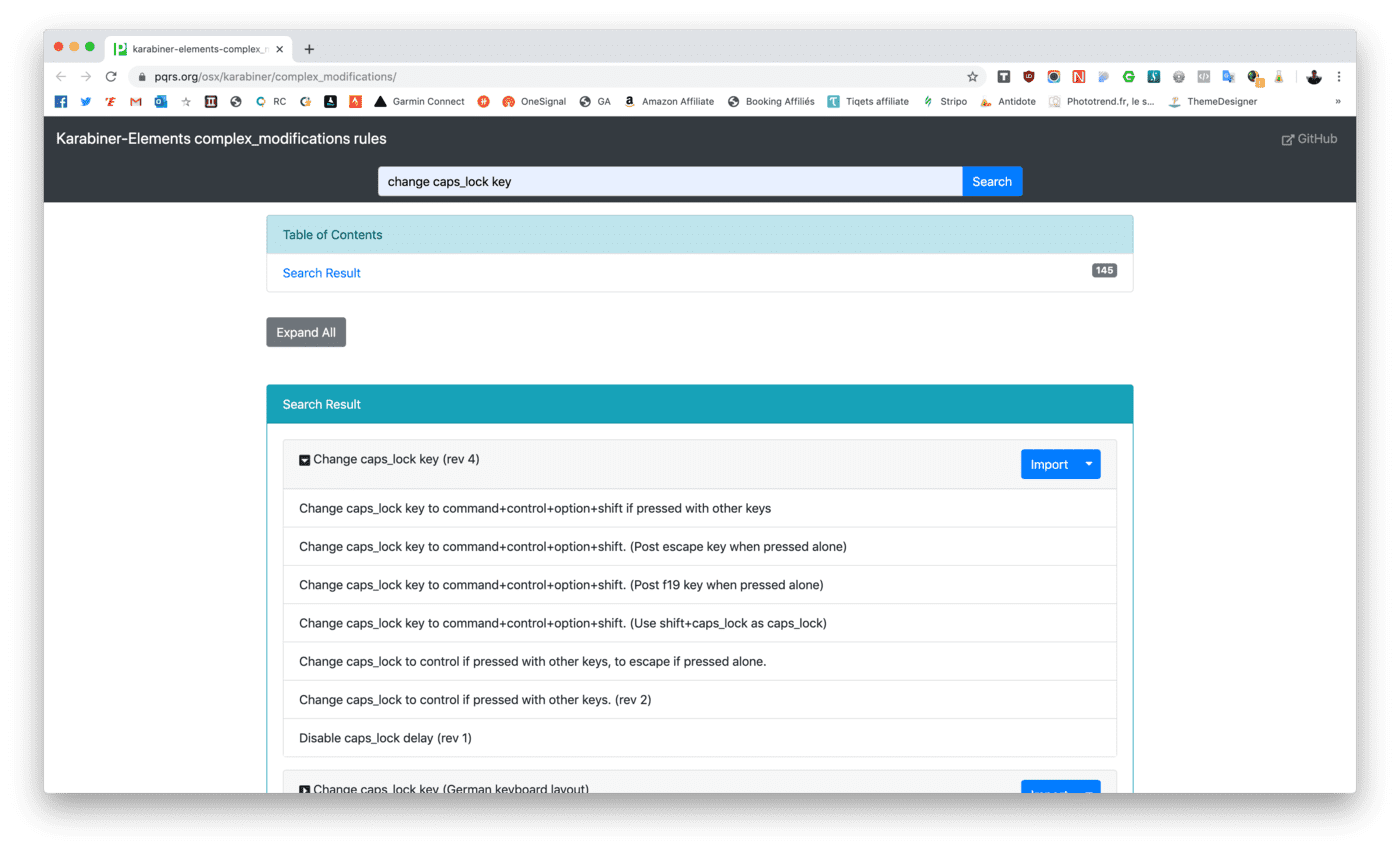This screenshot has height=851, width=1400.
Task: Select Disable caps_lock delay (rev 1) rule
Action: click(x=700, y=738)
